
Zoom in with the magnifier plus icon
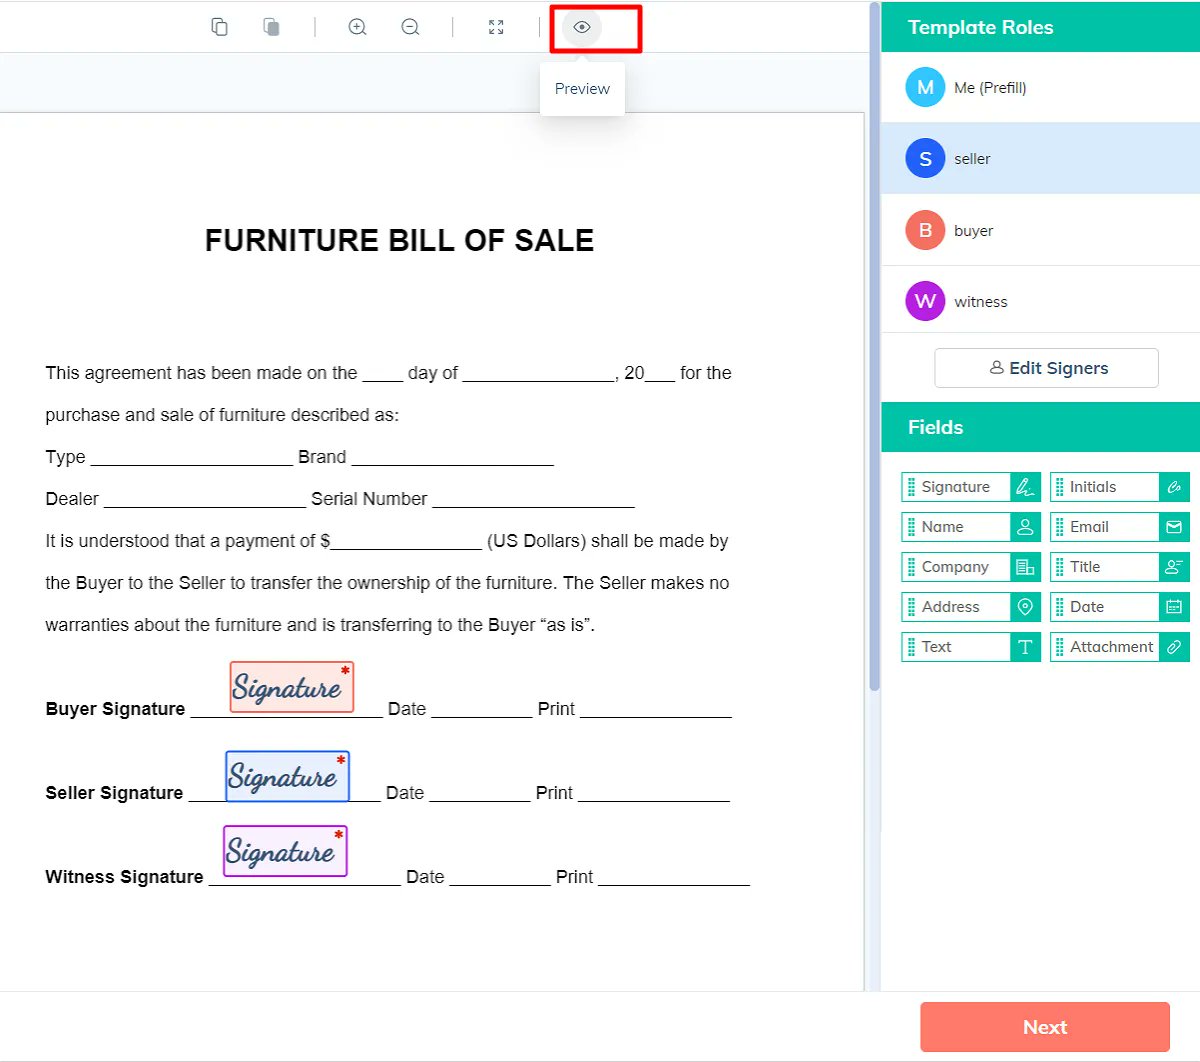[x=357, y=27]
